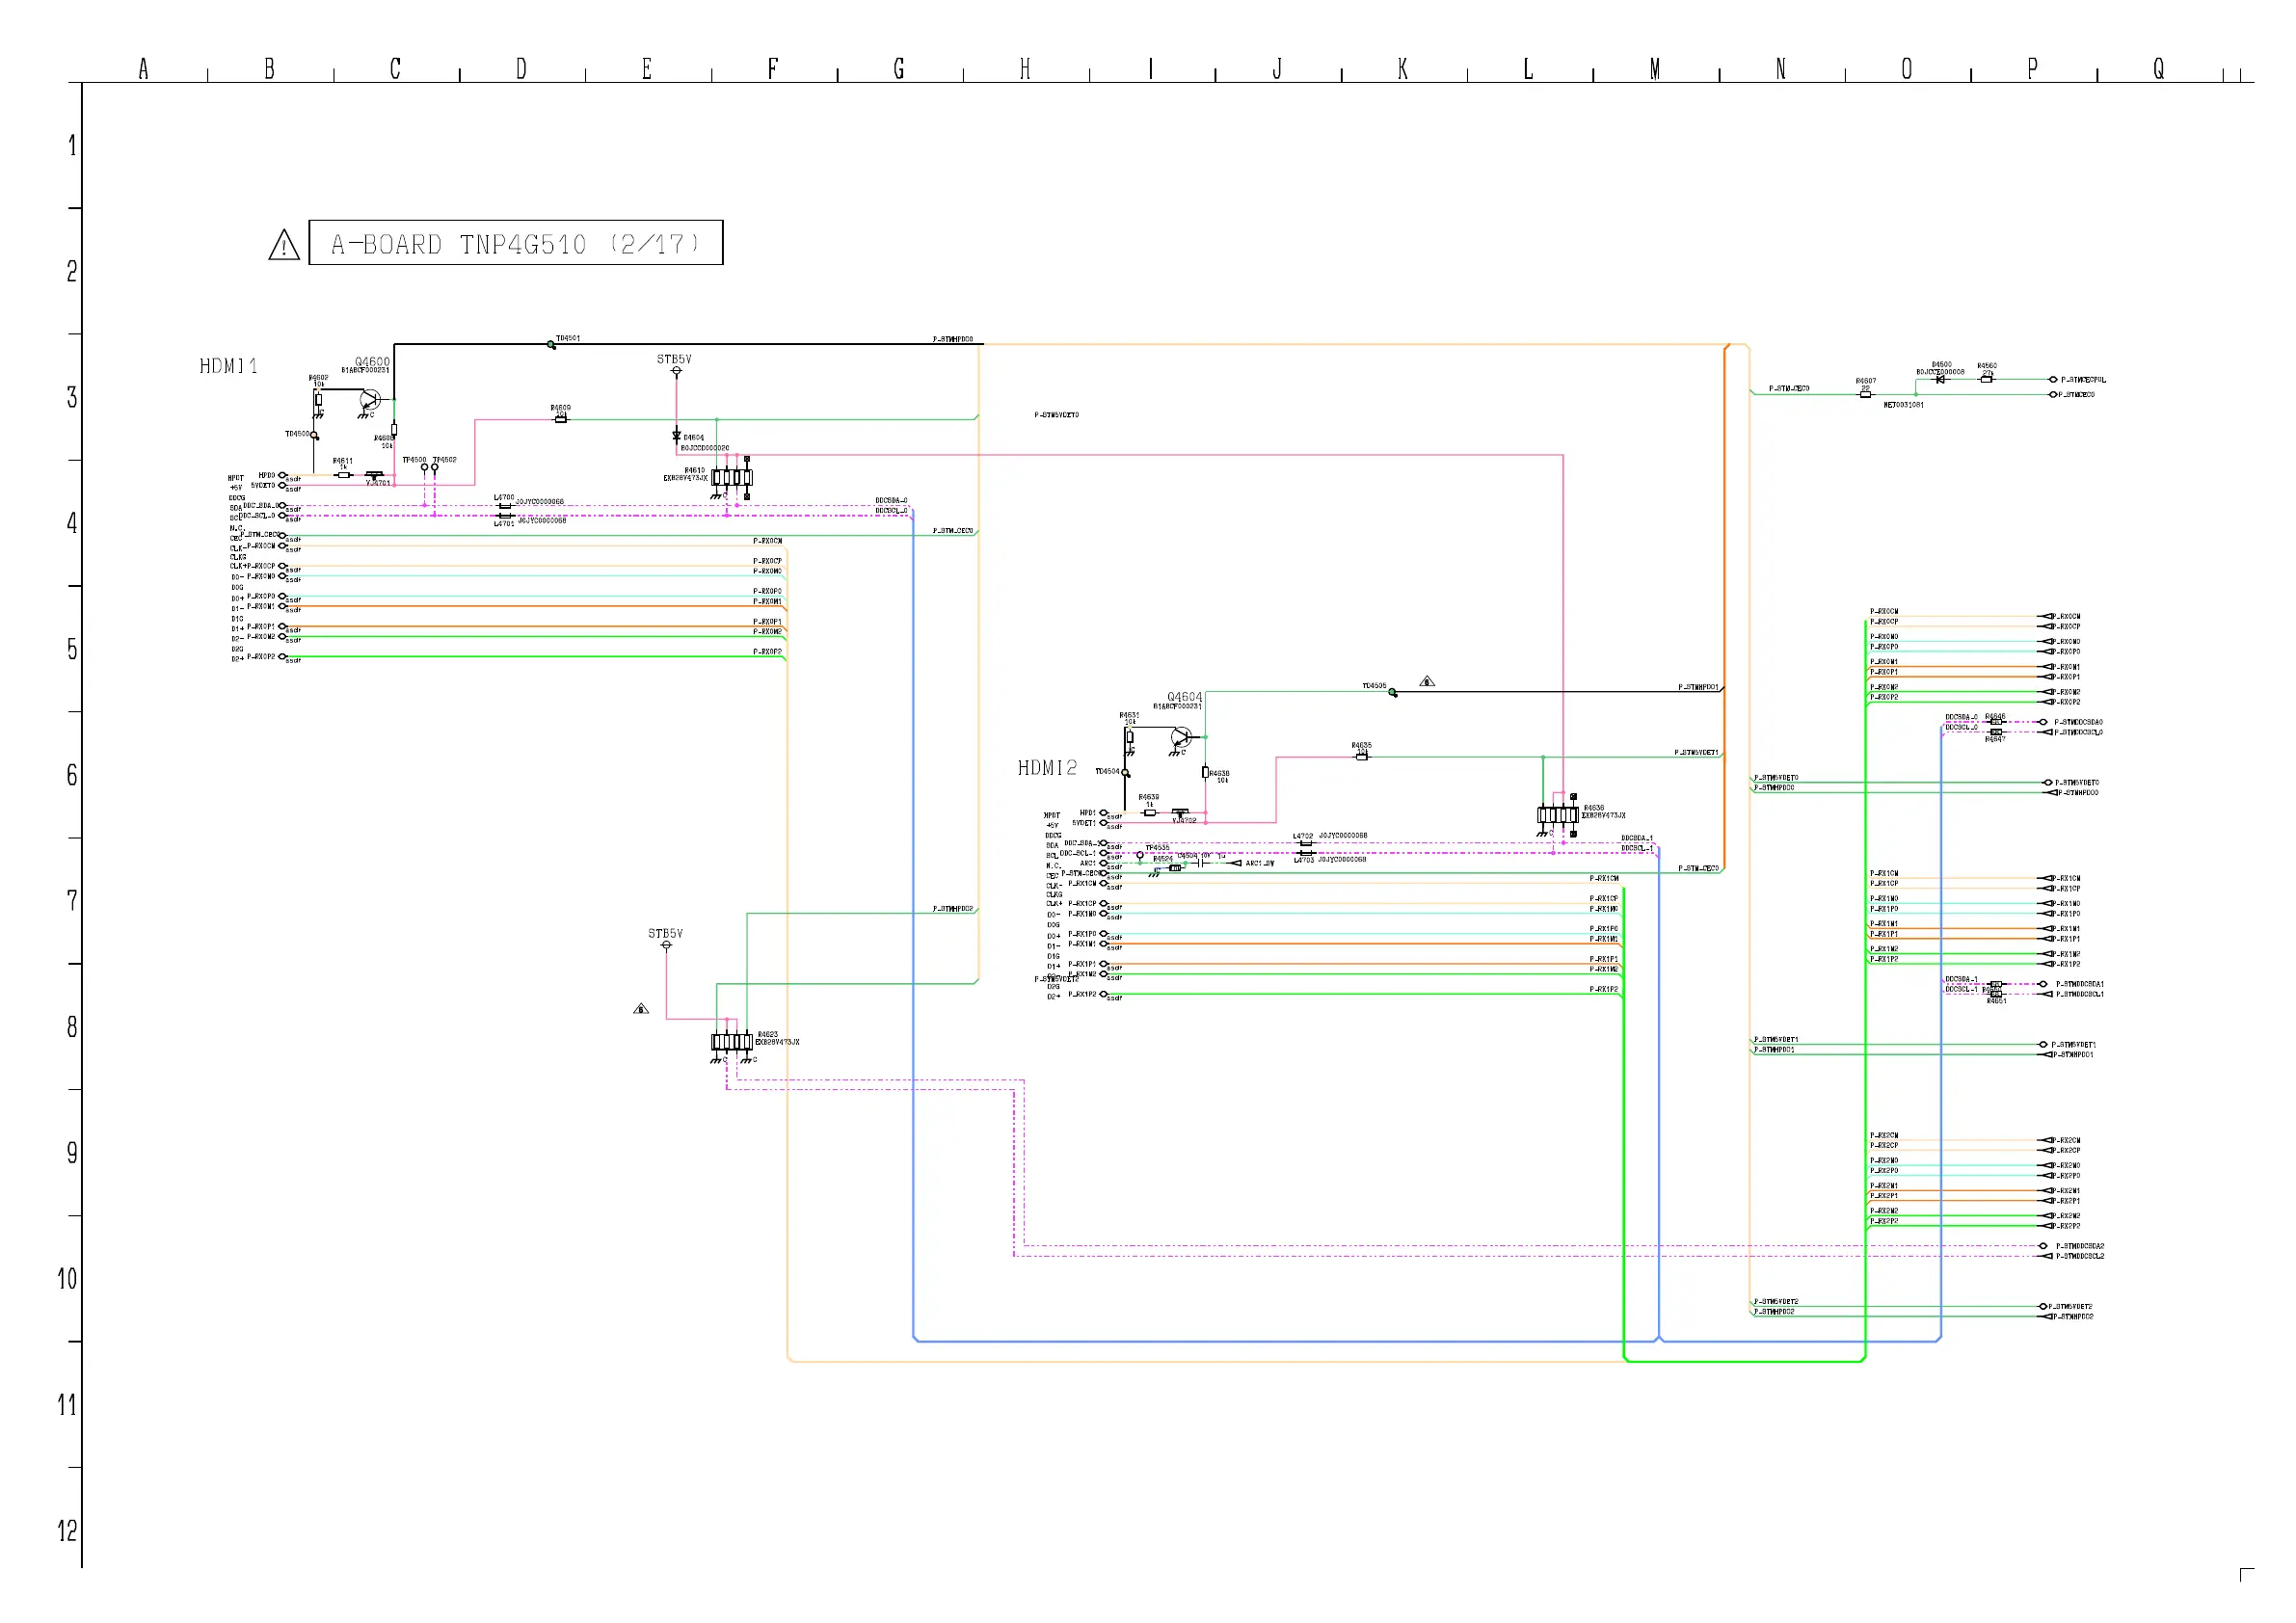The height and width of the screenshot is (1623, 2296).
Task: Click the ARC1_5V port arrow
Action: [1236, 863]
